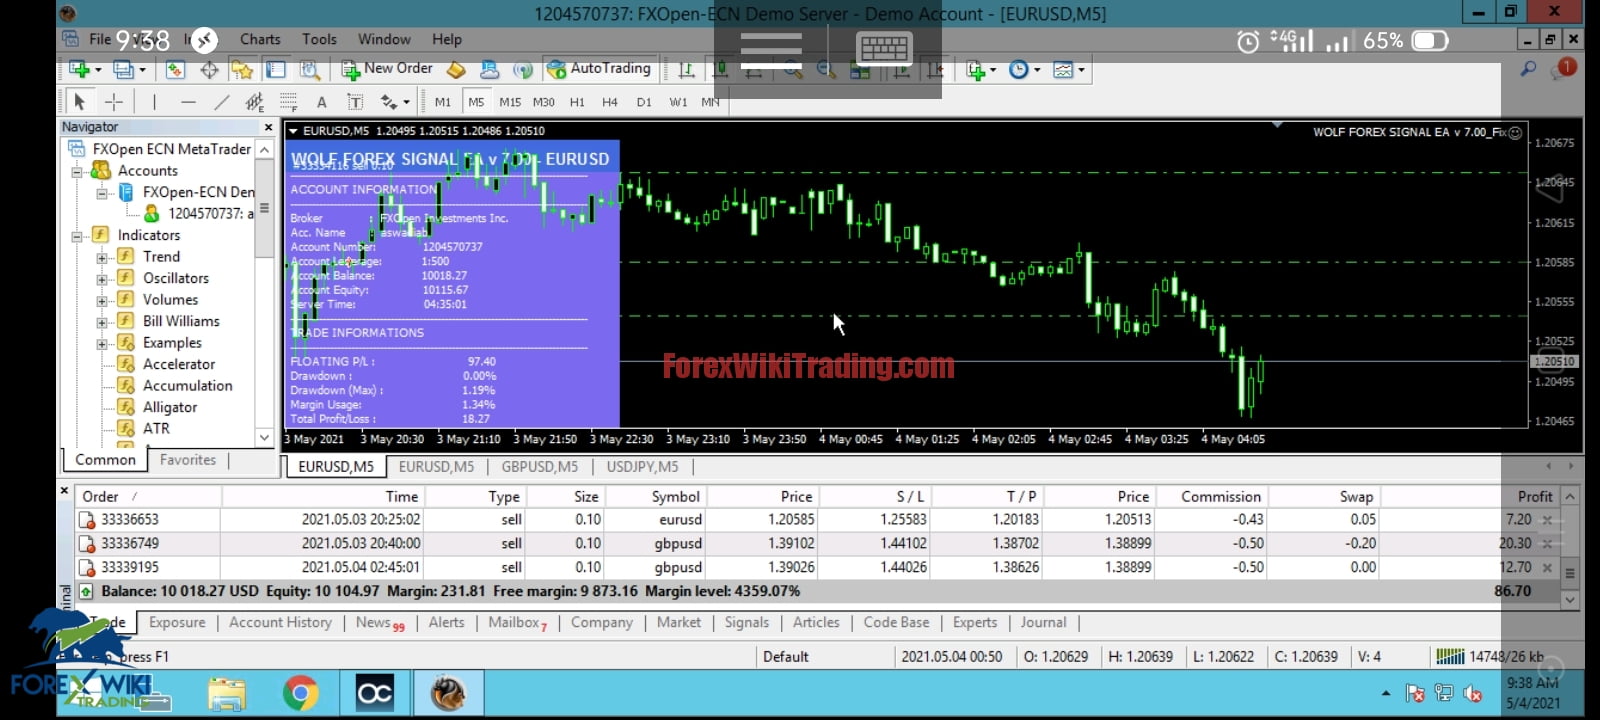Open the red notification bubble icon

pyautogui.click(x=1565, y=68)
